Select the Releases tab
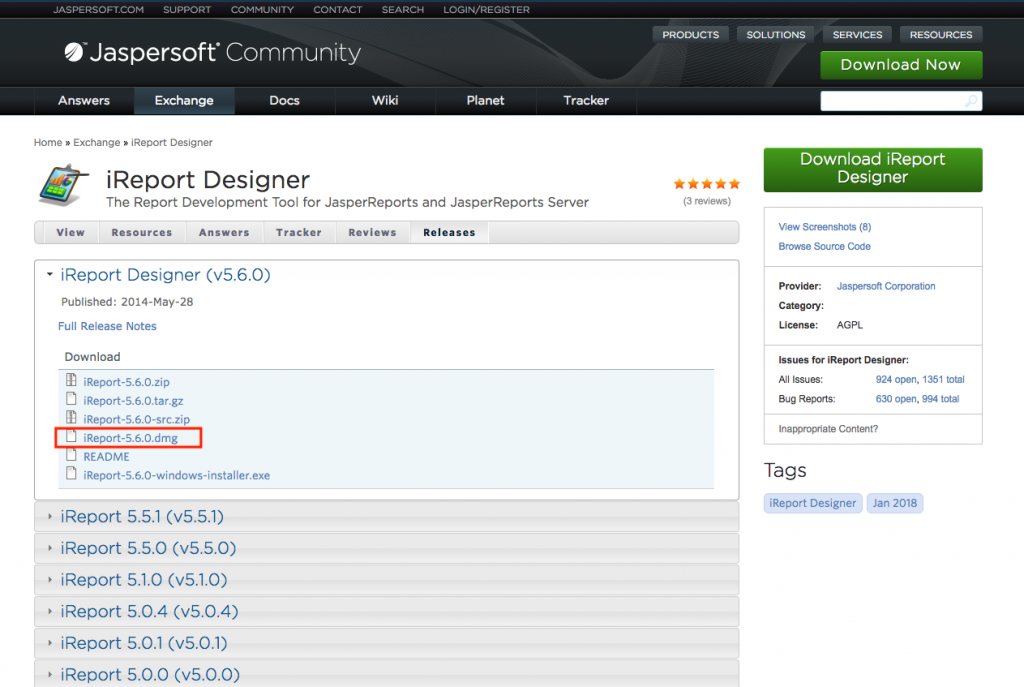This screenshot has width=1024, height=687. pyautogui.click(x=449, y=232)
